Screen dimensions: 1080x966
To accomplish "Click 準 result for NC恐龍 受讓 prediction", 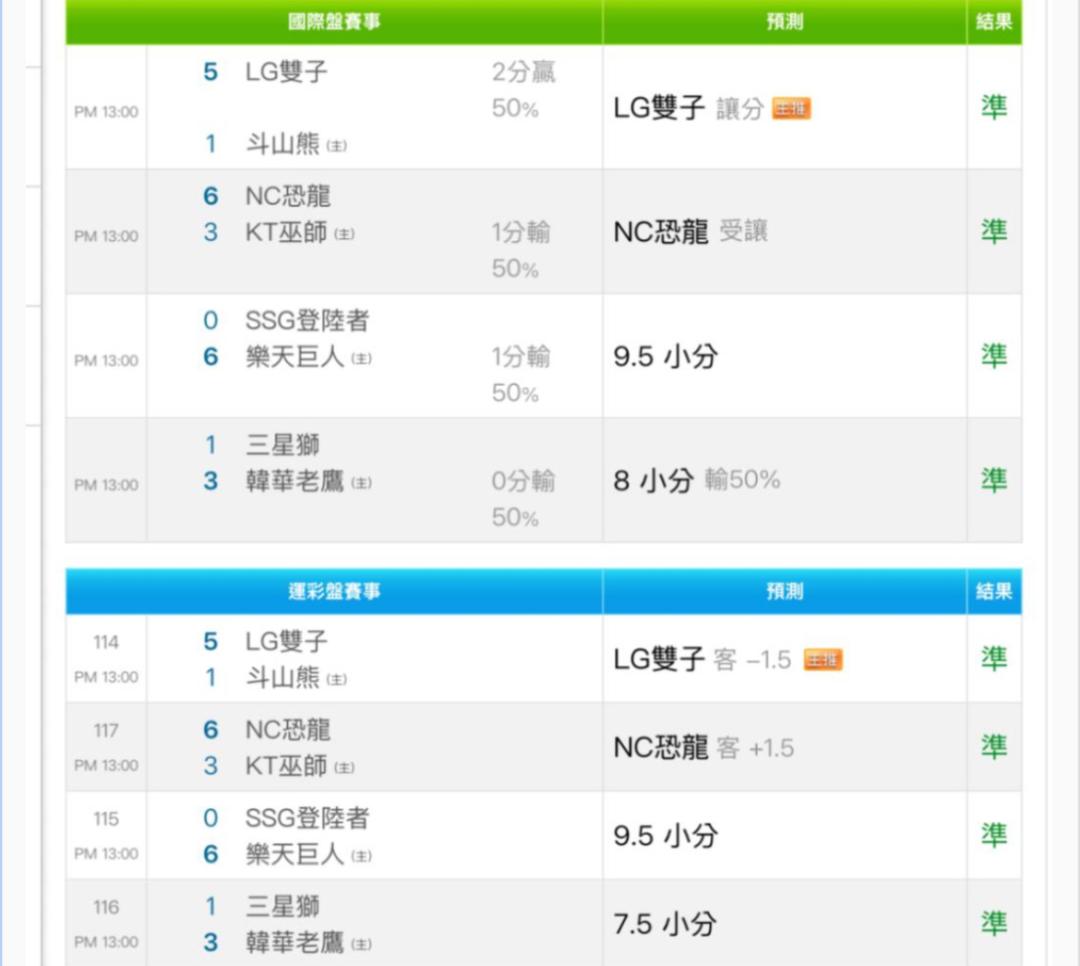I will (994, 232).
